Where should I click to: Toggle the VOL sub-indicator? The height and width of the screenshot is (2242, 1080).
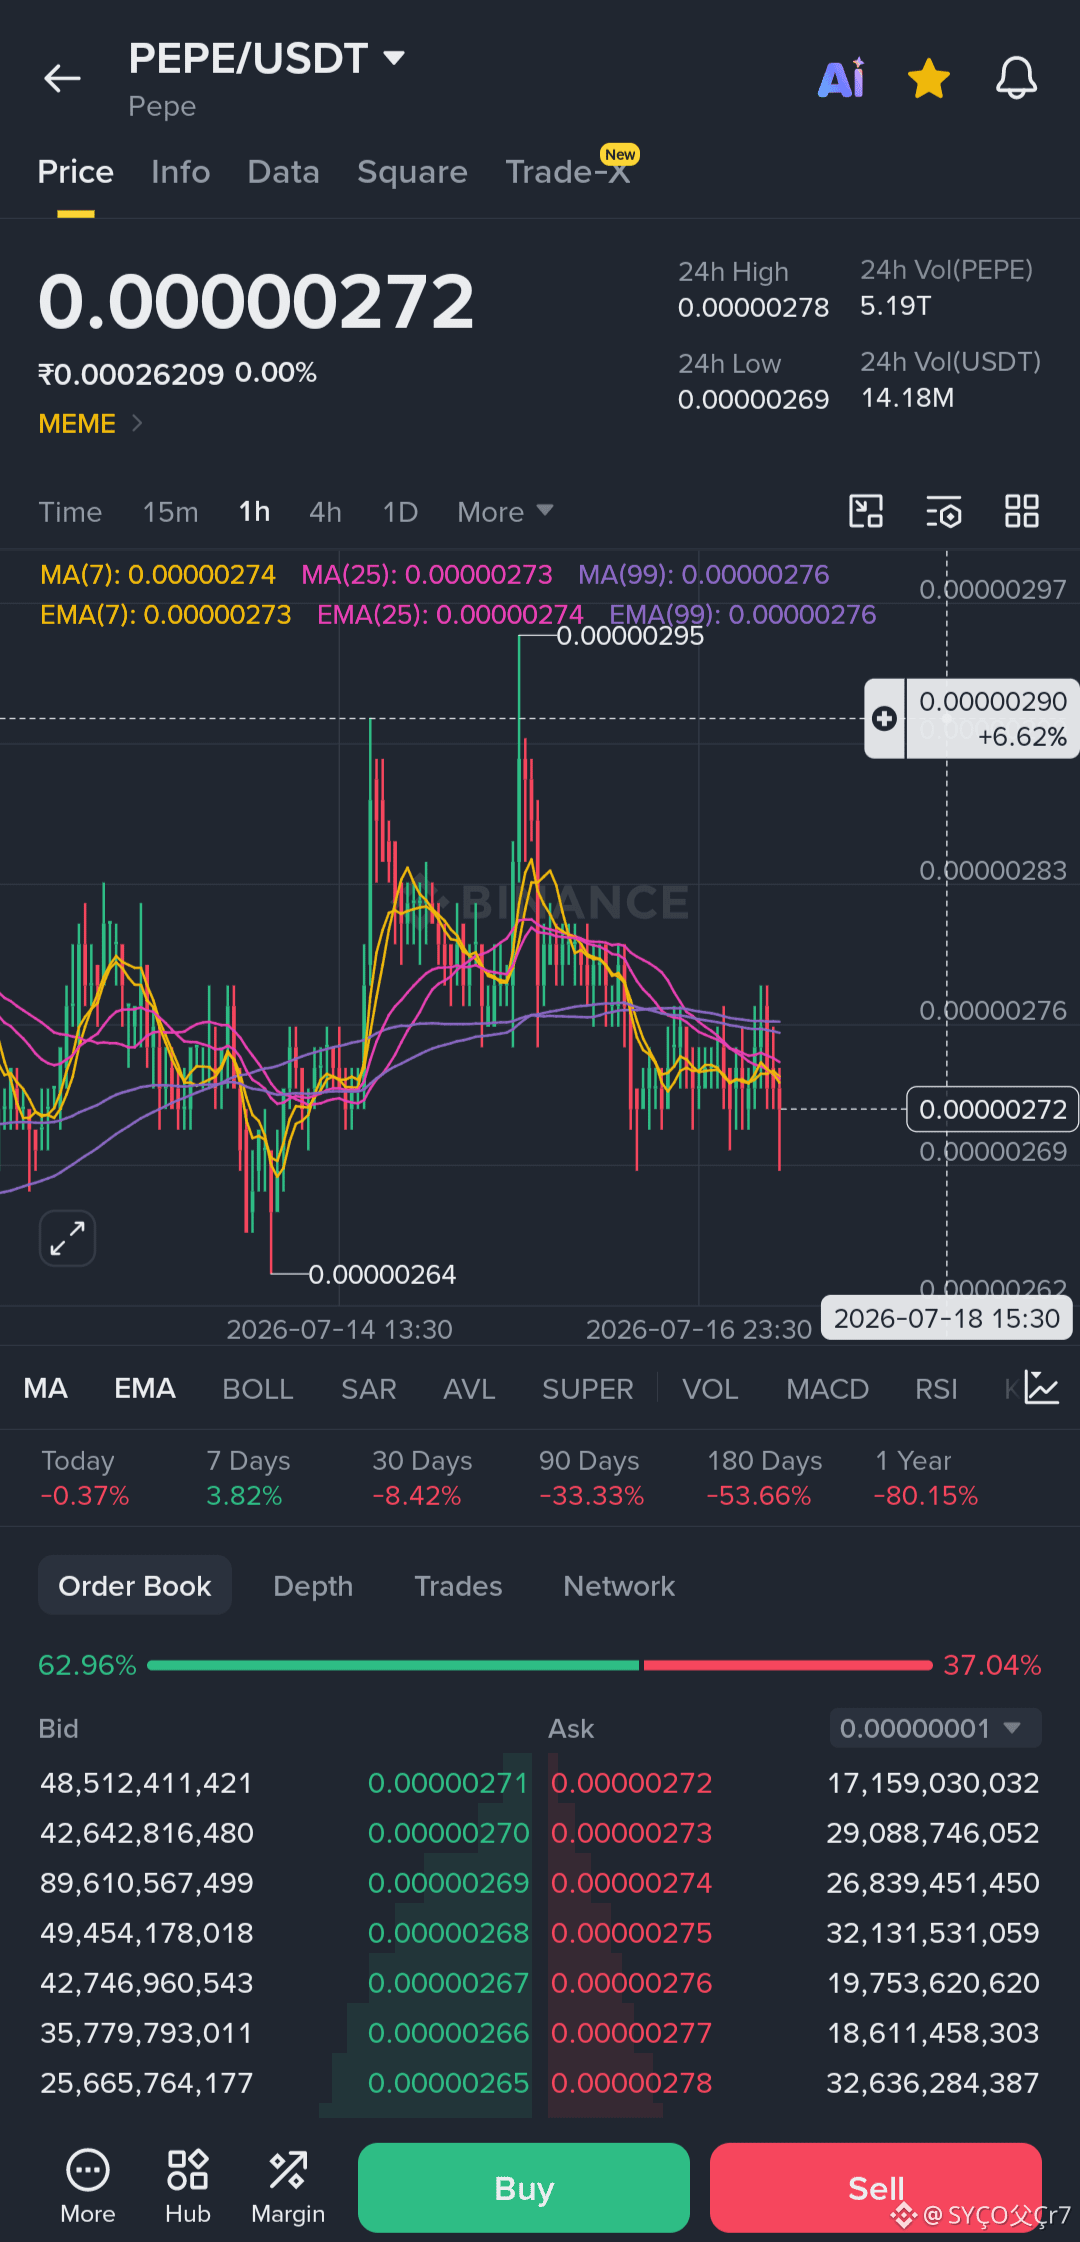[710, 1388]
